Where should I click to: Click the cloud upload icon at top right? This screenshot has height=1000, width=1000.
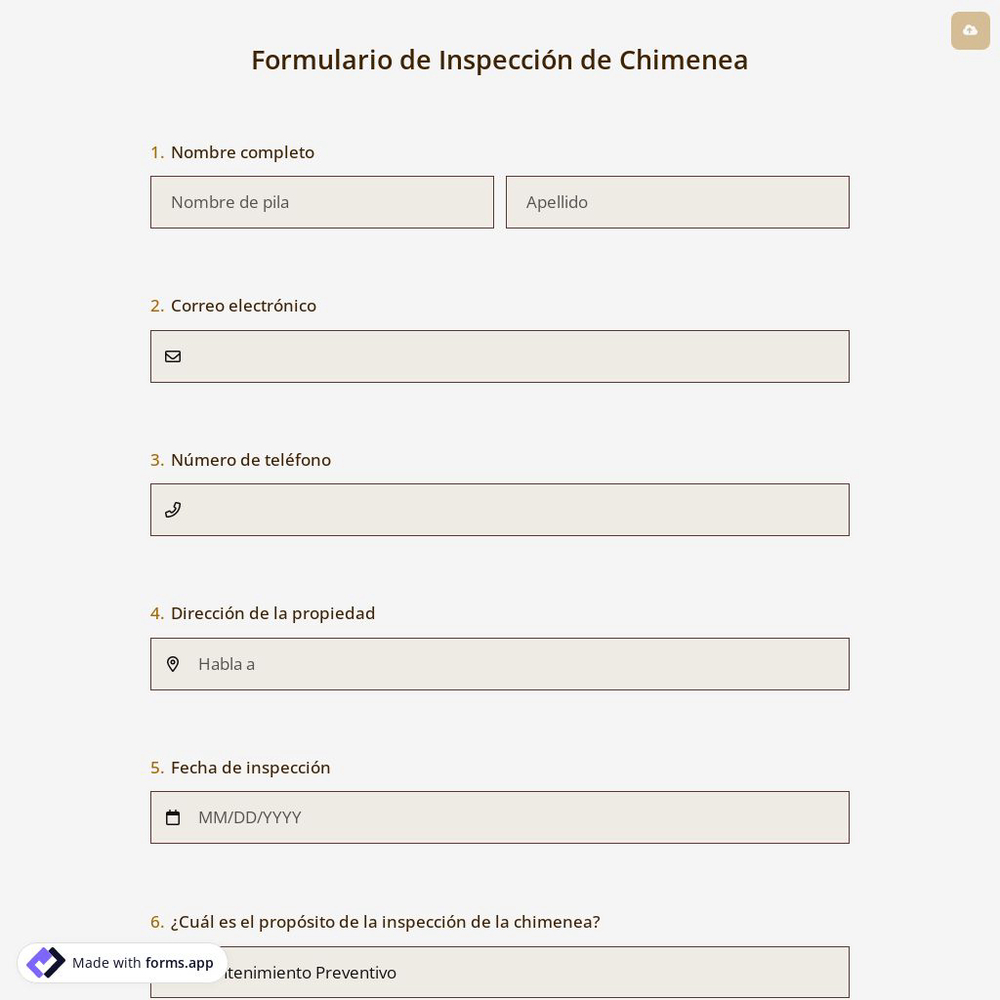pos(970,30)
